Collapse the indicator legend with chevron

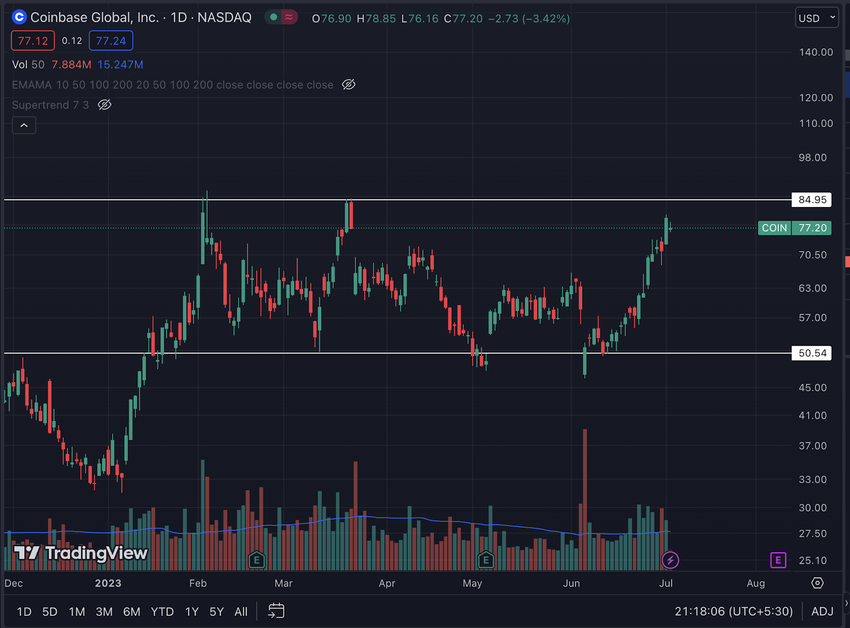pos(24,125)
